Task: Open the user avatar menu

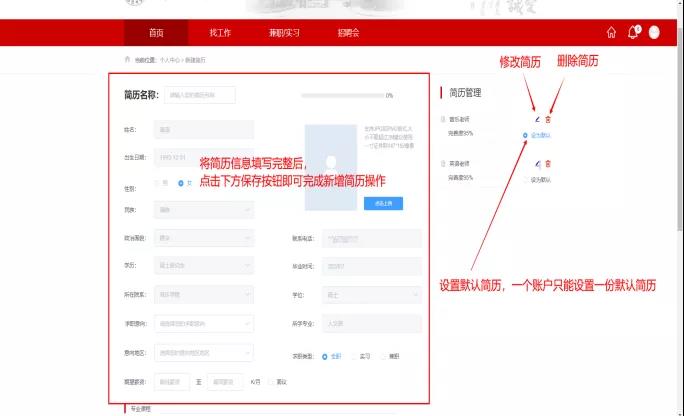Action: point(654,32)
